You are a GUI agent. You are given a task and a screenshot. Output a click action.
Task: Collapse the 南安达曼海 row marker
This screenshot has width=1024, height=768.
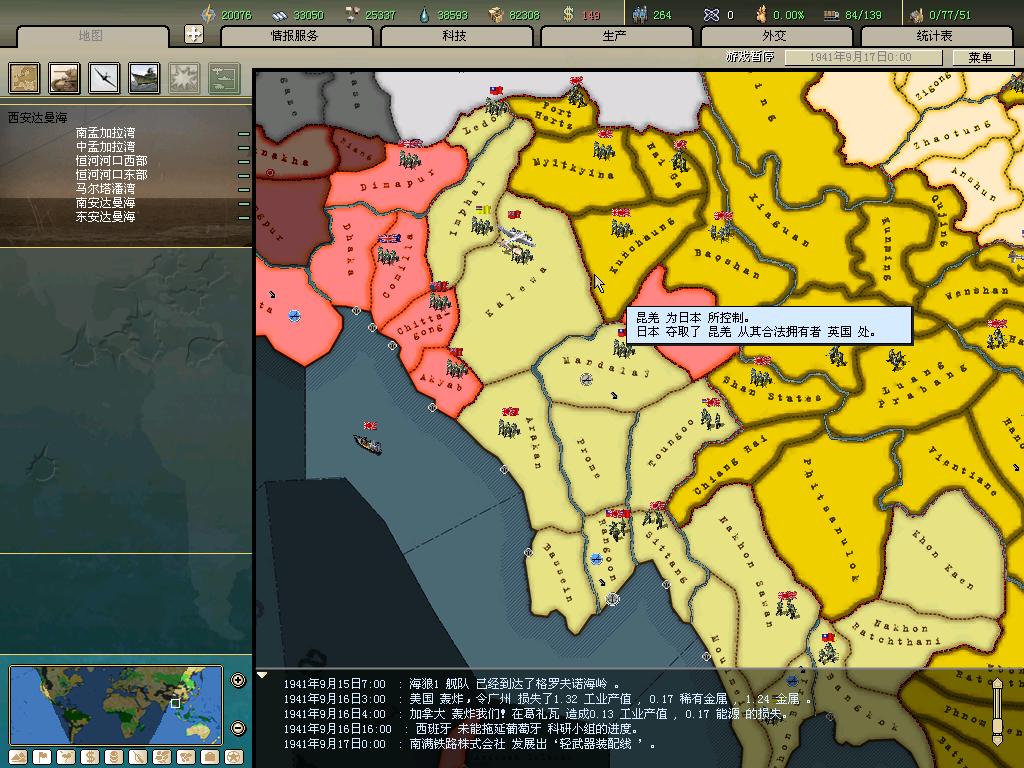pyautogui.click(x=244, y=204)
